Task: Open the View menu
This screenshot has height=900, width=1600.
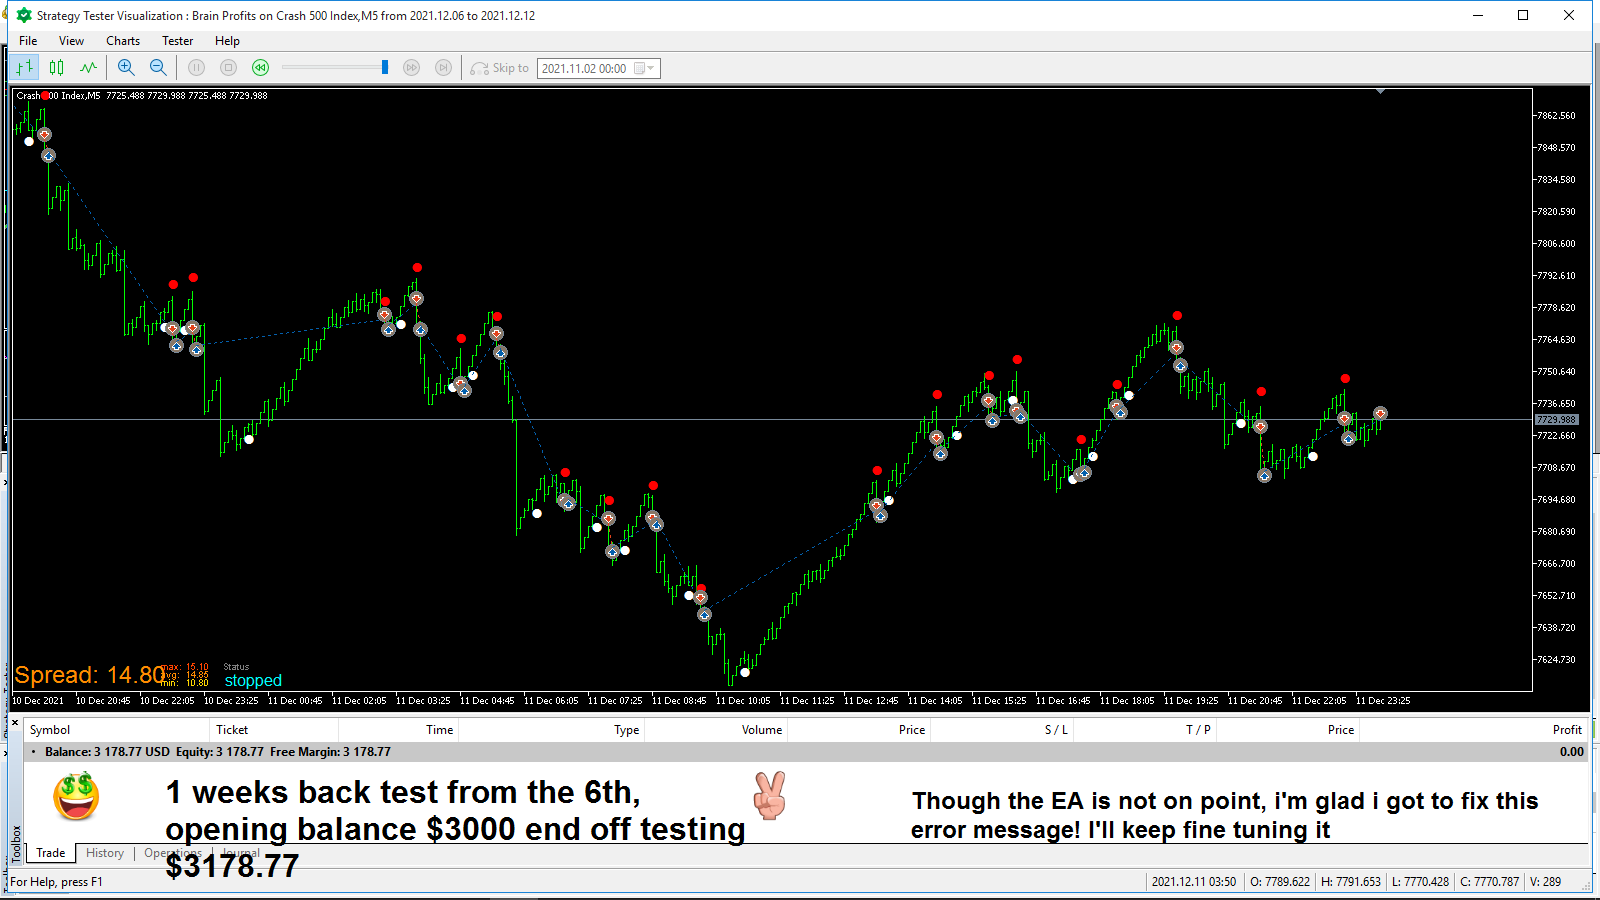Action: click(x=71, y=41)
